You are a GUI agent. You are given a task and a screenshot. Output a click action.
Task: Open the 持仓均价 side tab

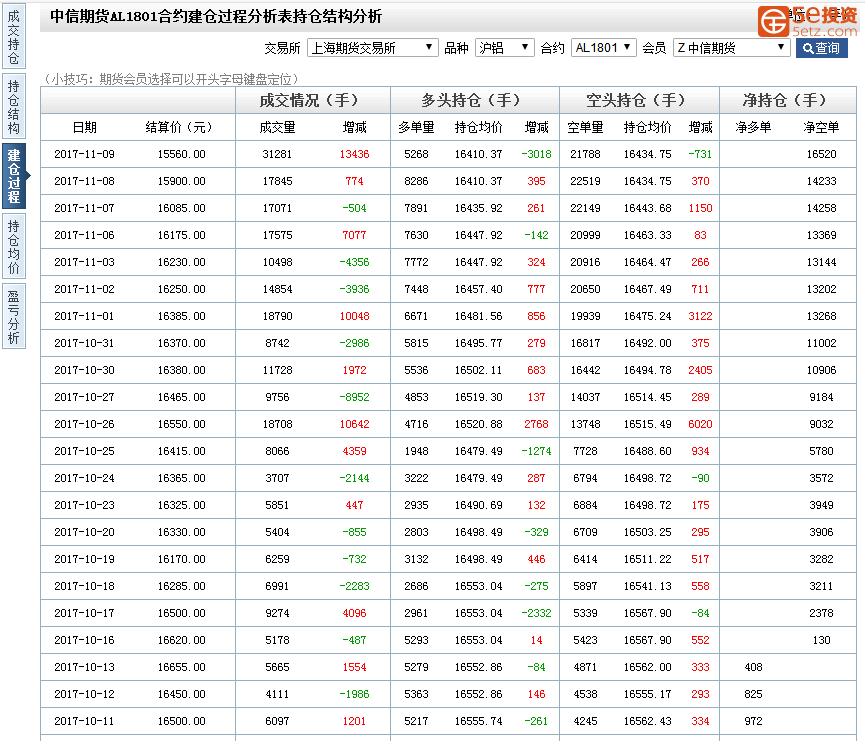(14, 246)
